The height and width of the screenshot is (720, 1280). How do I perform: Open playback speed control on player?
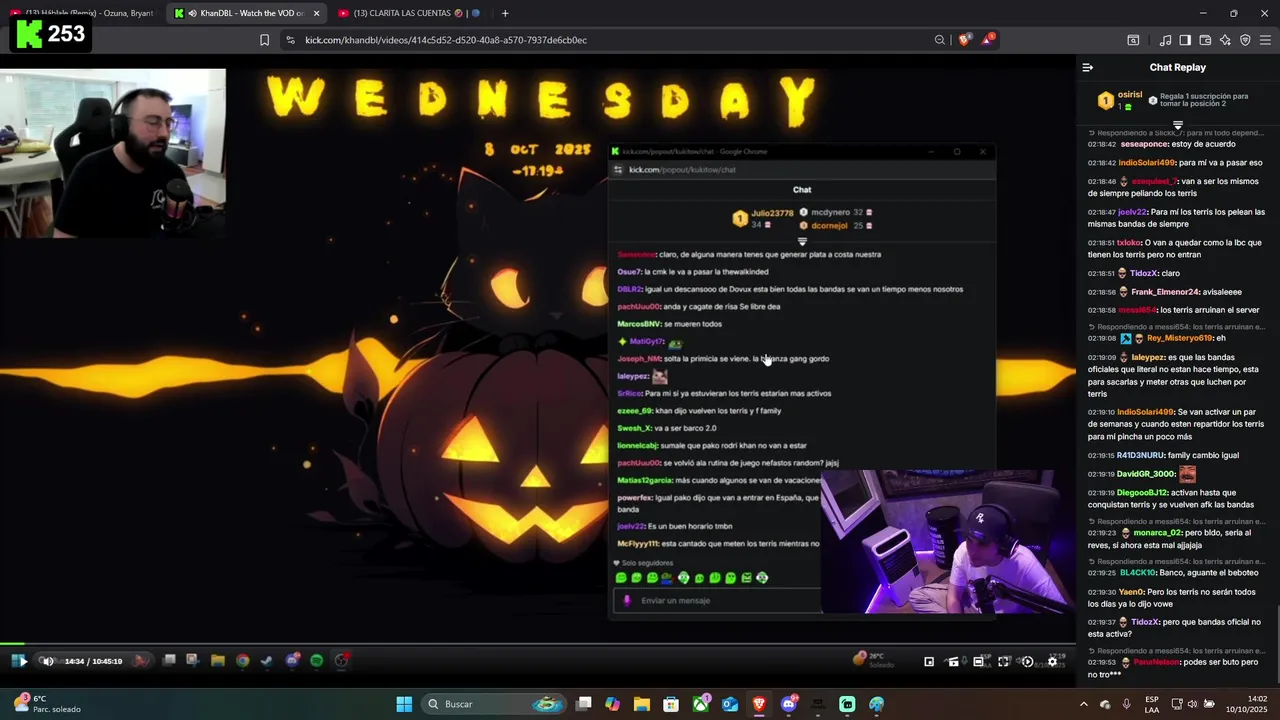point(1027,661)
